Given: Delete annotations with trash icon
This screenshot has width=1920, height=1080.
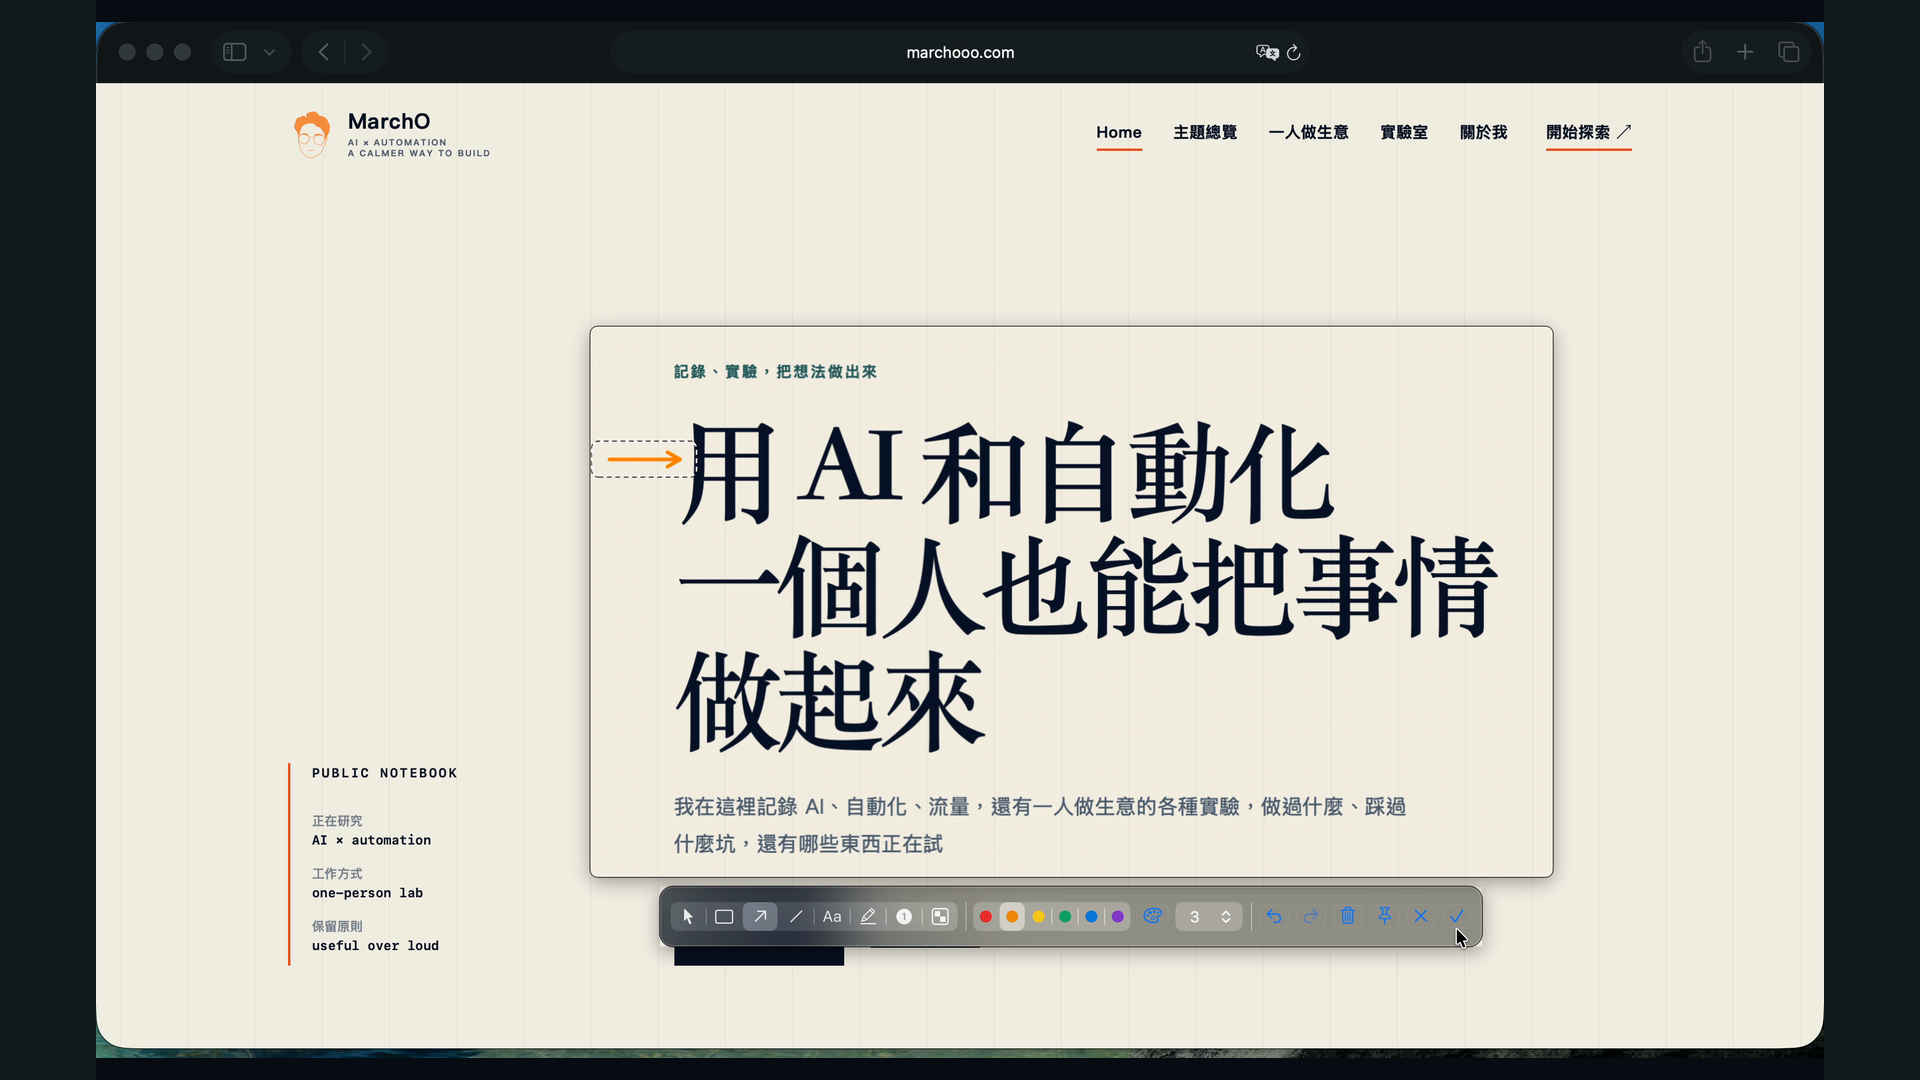Looking at the screenshot, I should [x=1348, y=916].
